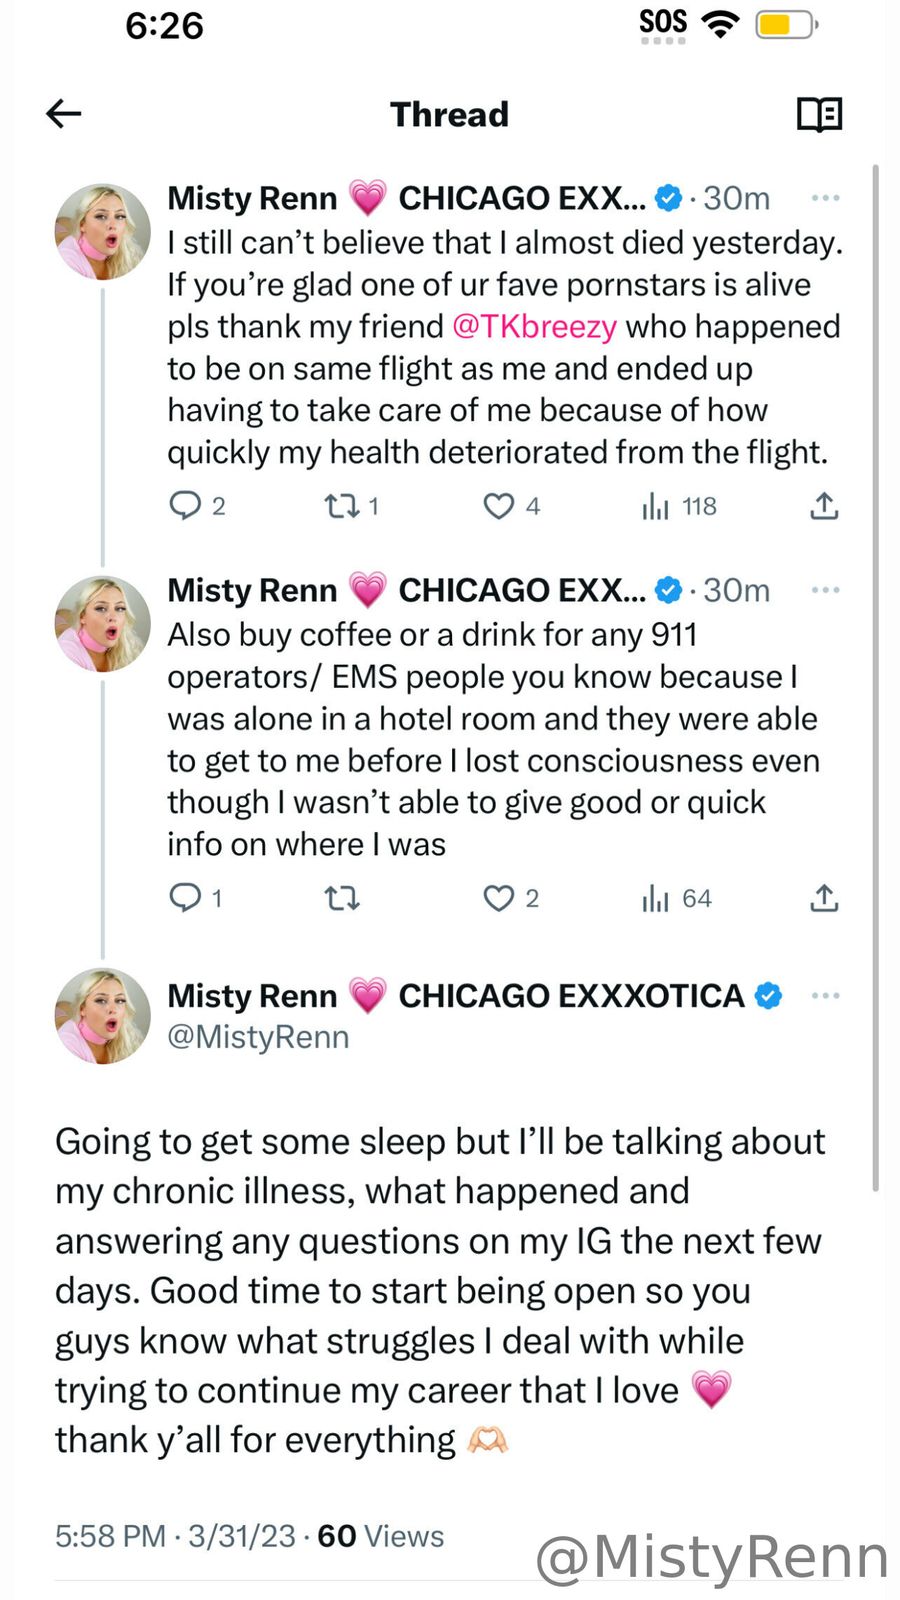The width and height of the screenshot is (900, 1600).
Task: Reply to the 911 operators tweet
Action: pyautogui.click(x=186, y=898)
